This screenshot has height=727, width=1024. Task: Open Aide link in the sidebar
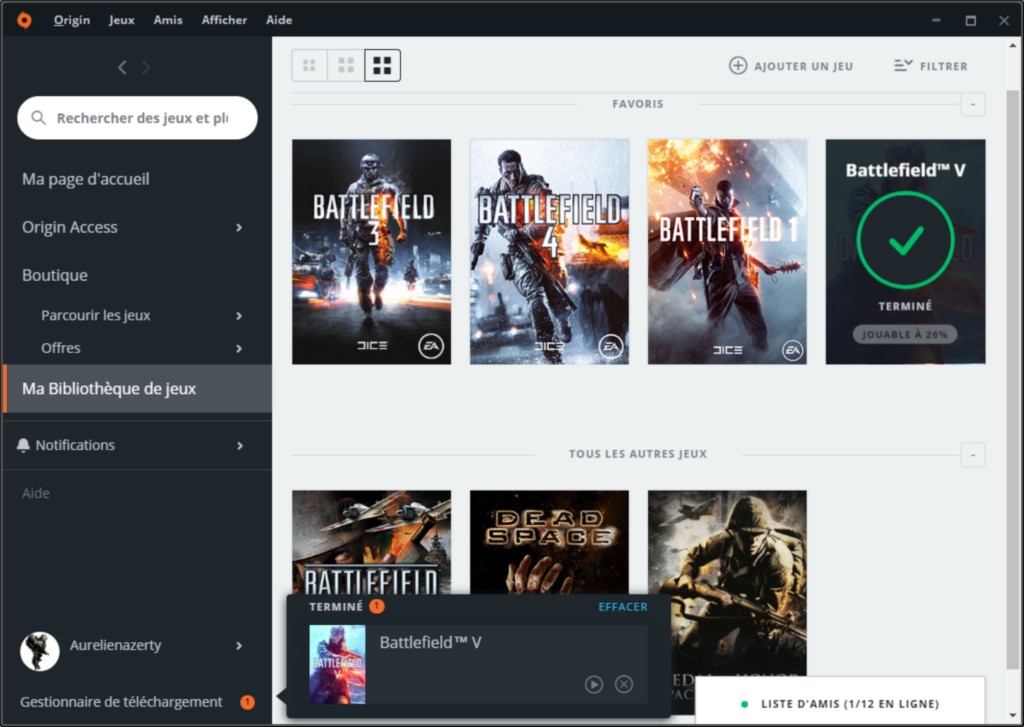tap(36, 493)
